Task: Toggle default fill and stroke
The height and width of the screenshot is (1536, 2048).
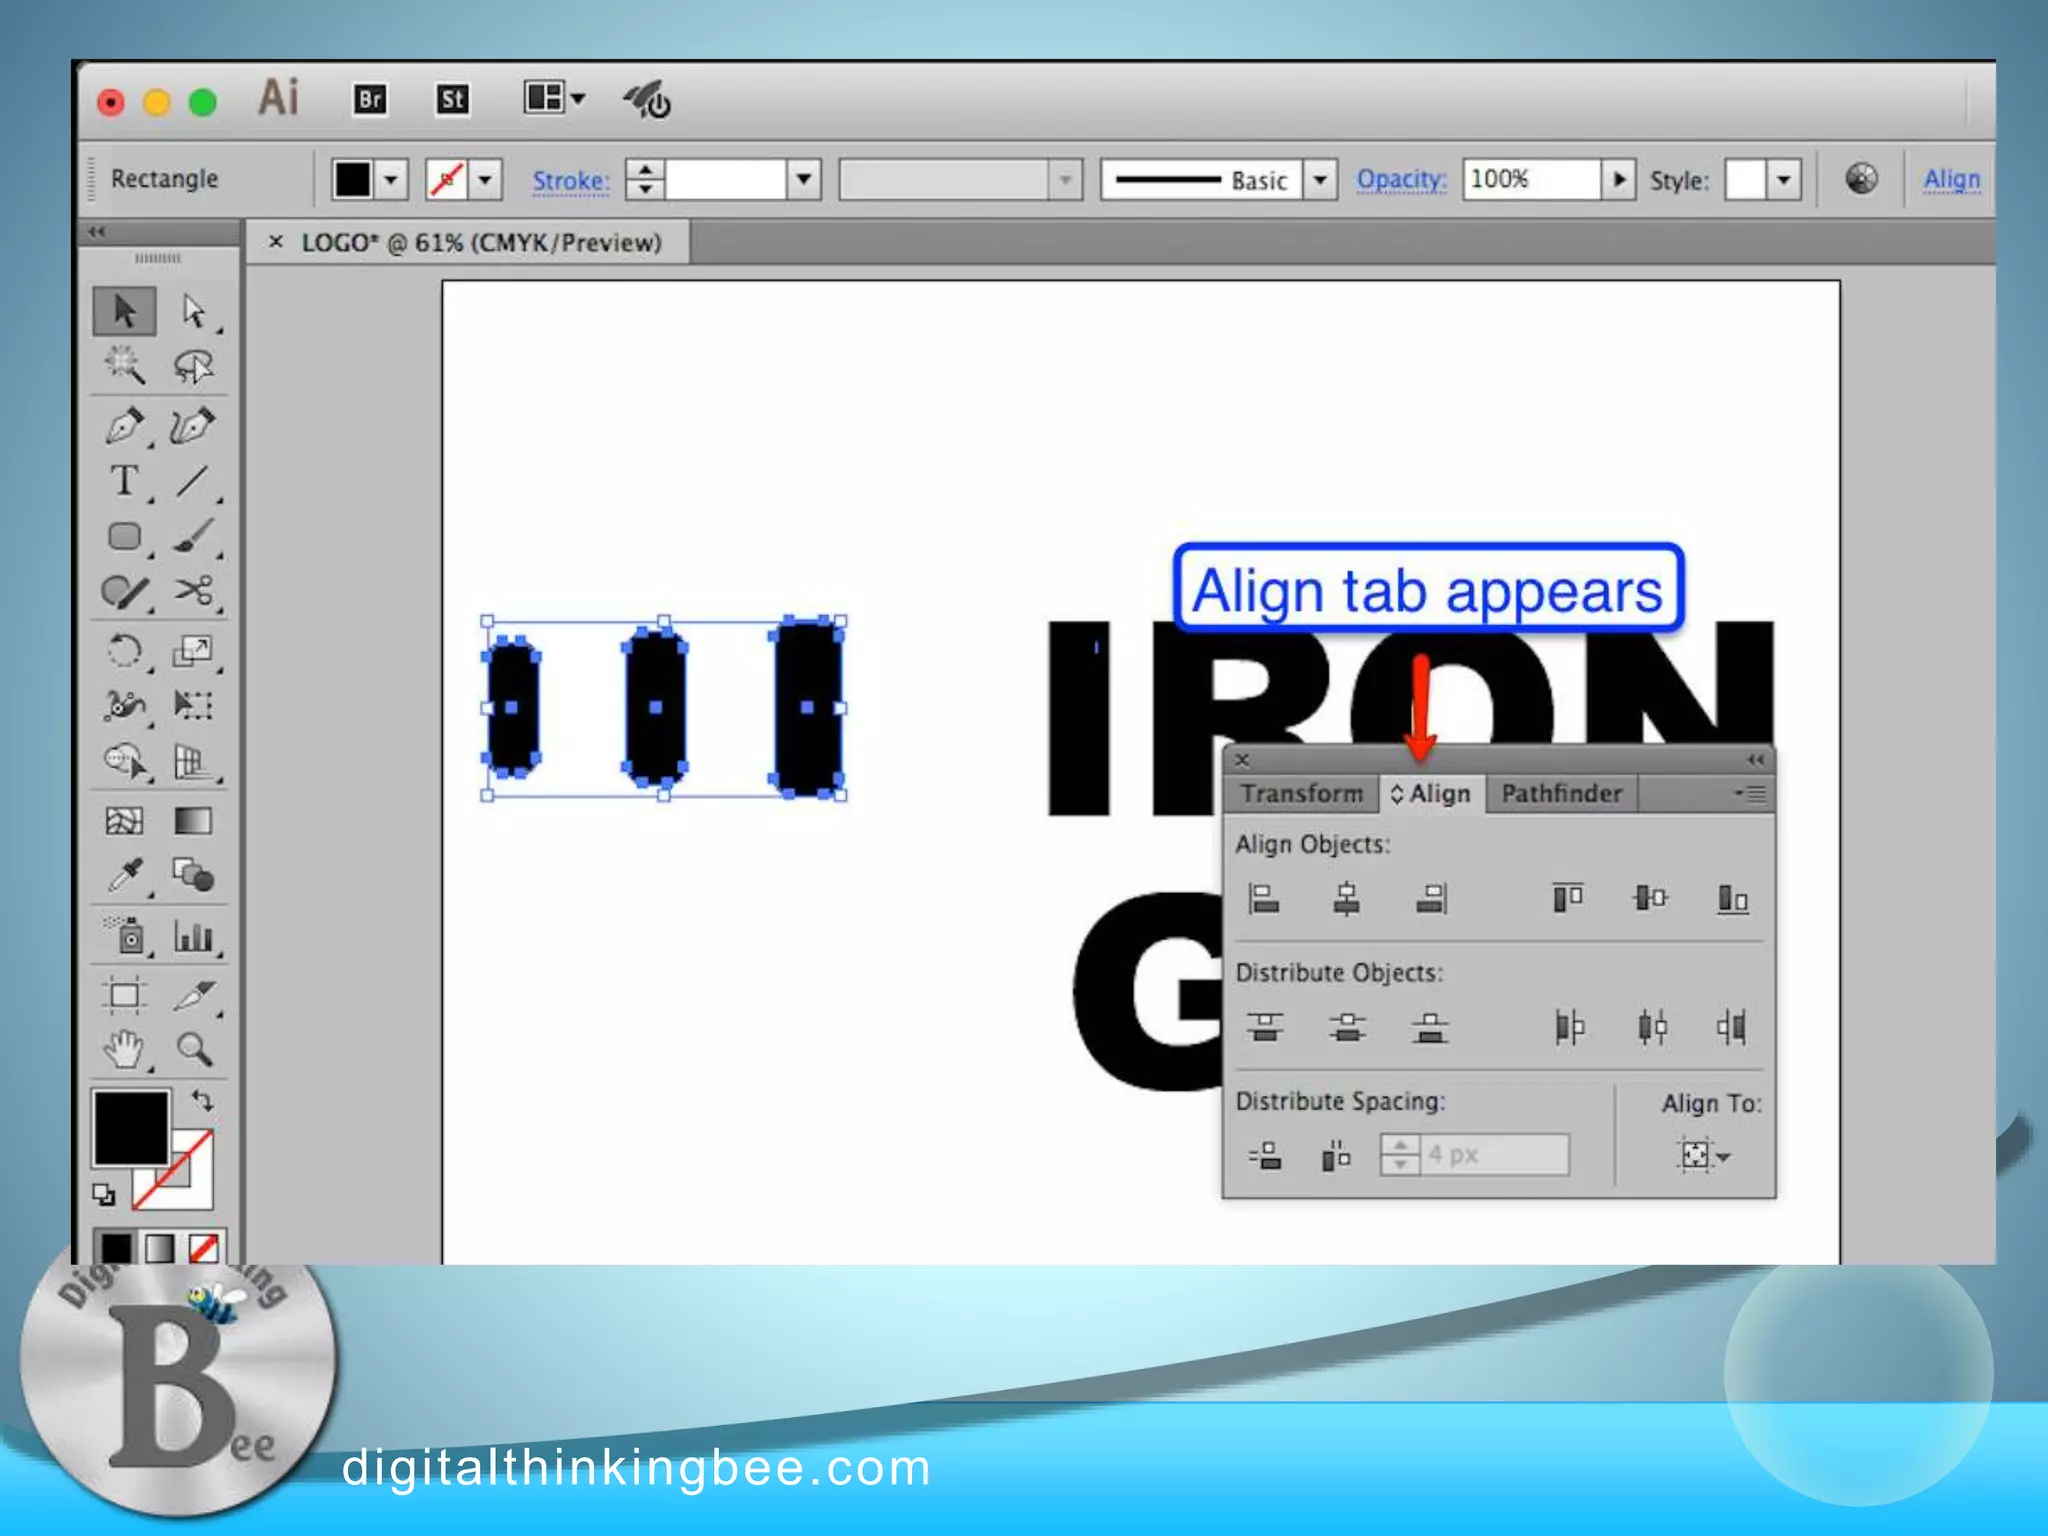Action: [104, 1194]
